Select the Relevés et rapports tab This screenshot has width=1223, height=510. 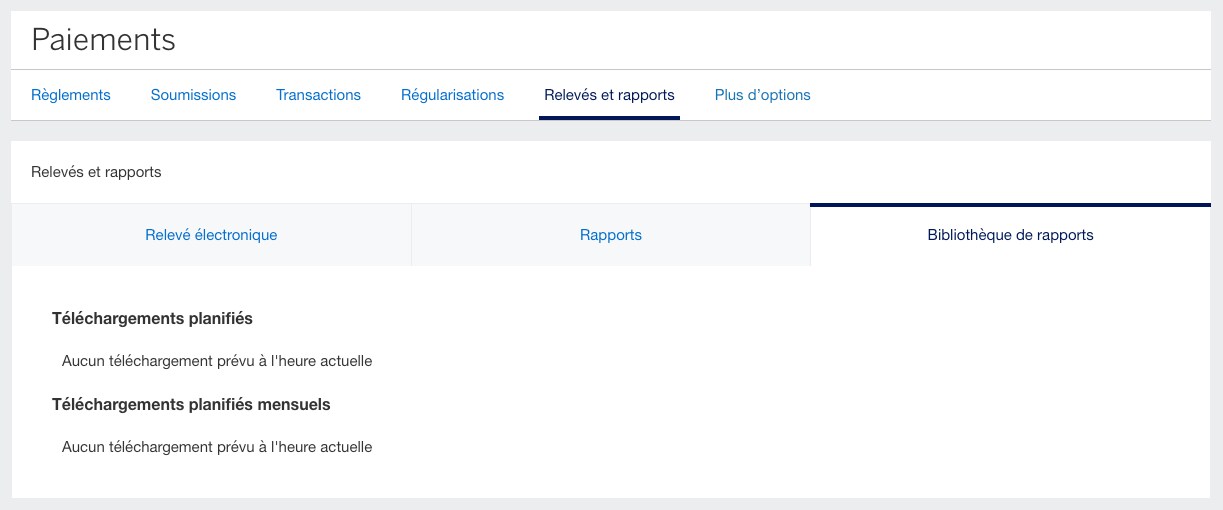(x=609, y=95)
